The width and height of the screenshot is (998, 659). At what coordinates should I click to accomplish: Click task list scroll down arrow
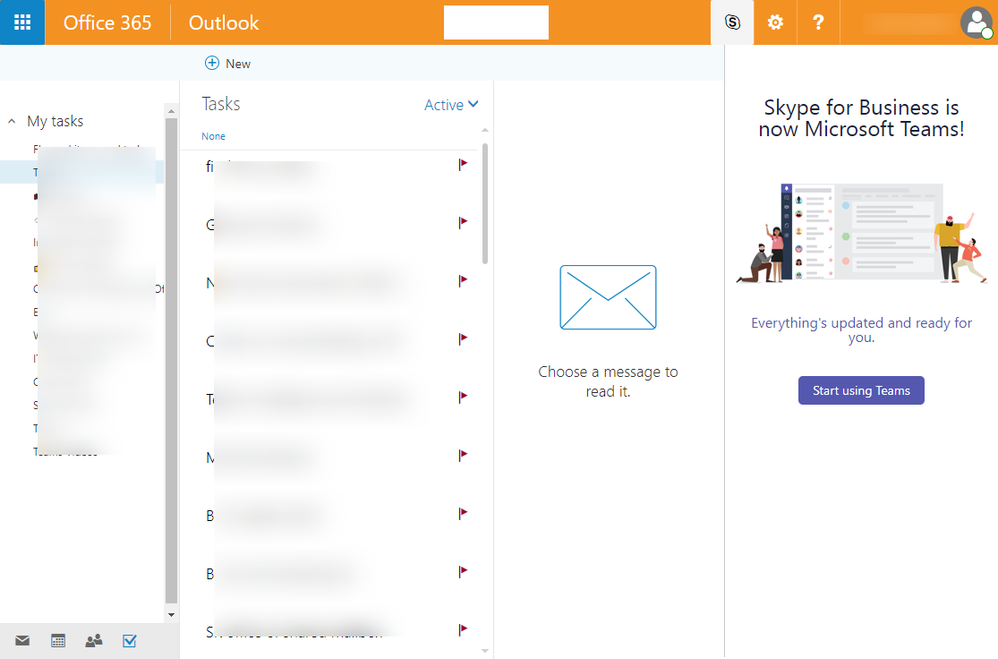pyautogui.click(x=485, y=651)
